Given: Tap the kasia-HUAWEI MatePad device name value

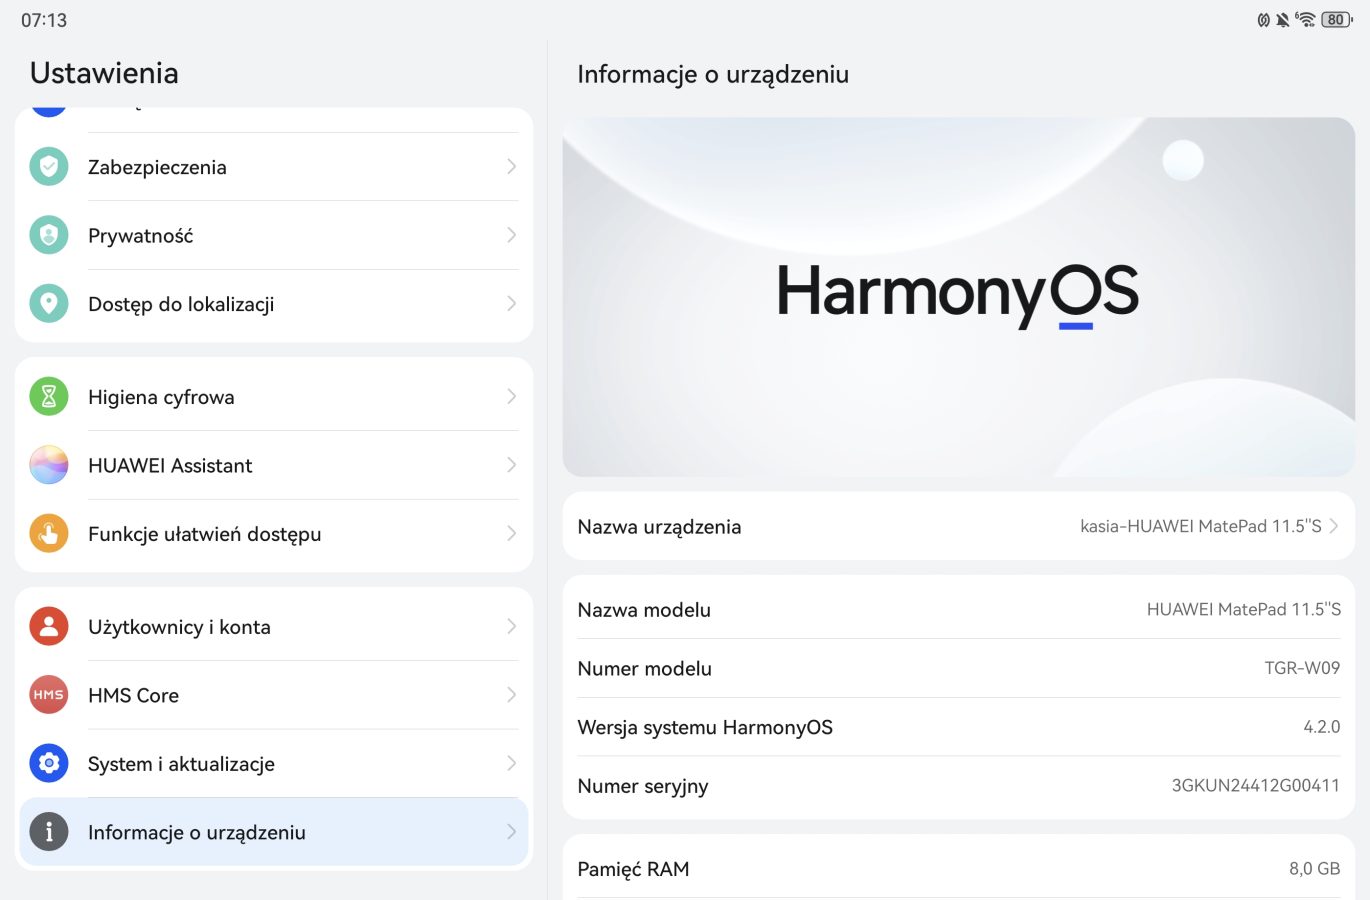Looking at the screenshot, I should 1201,526.
